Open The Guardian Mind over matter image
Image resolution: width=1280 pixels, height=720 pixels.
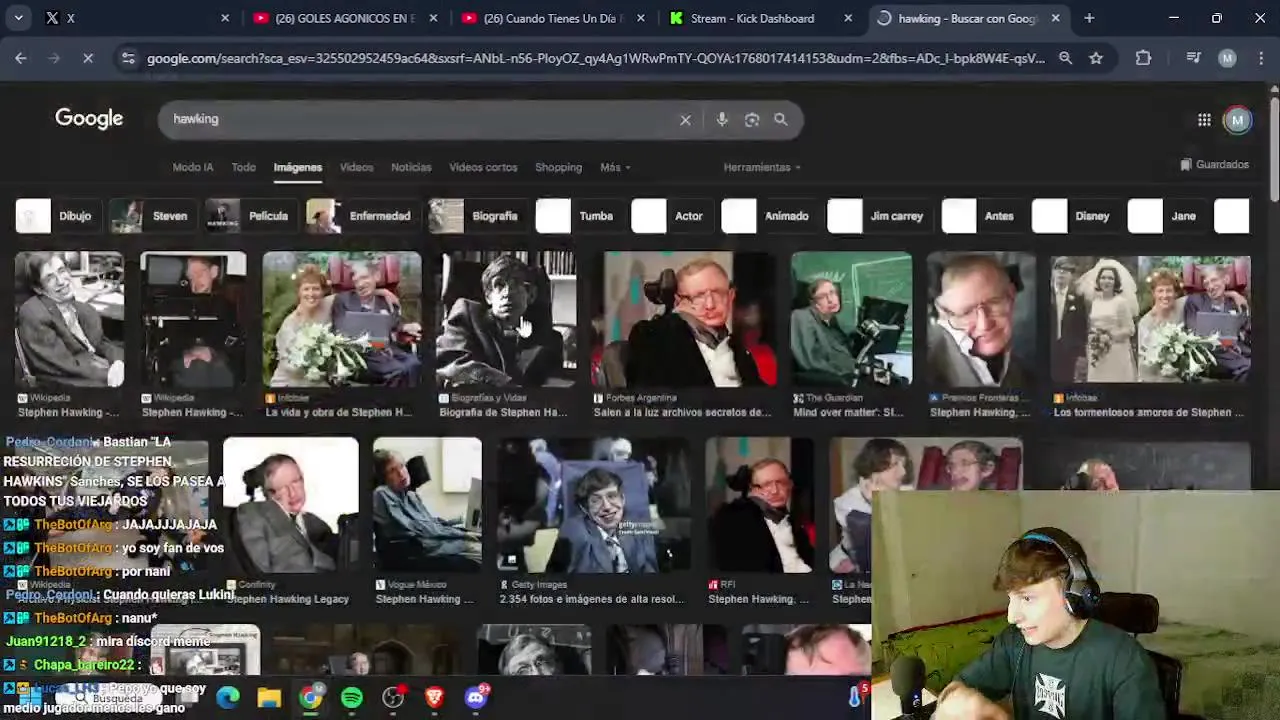tap(851, 320)
